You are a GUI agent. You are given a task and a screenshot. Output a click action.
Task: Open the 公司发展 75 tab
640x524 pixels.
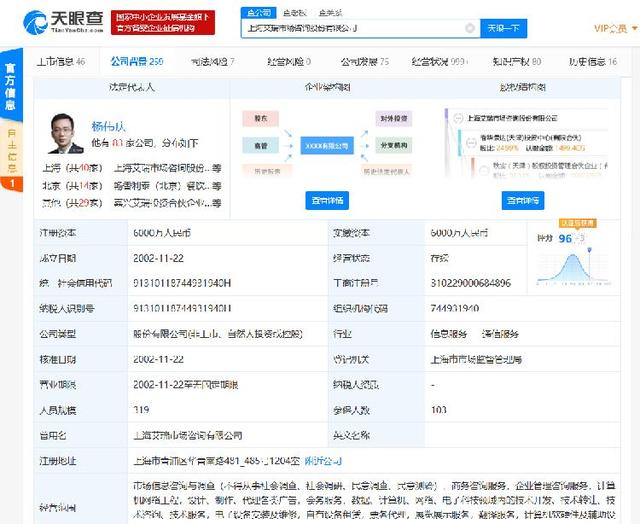(x=365, y=62)
